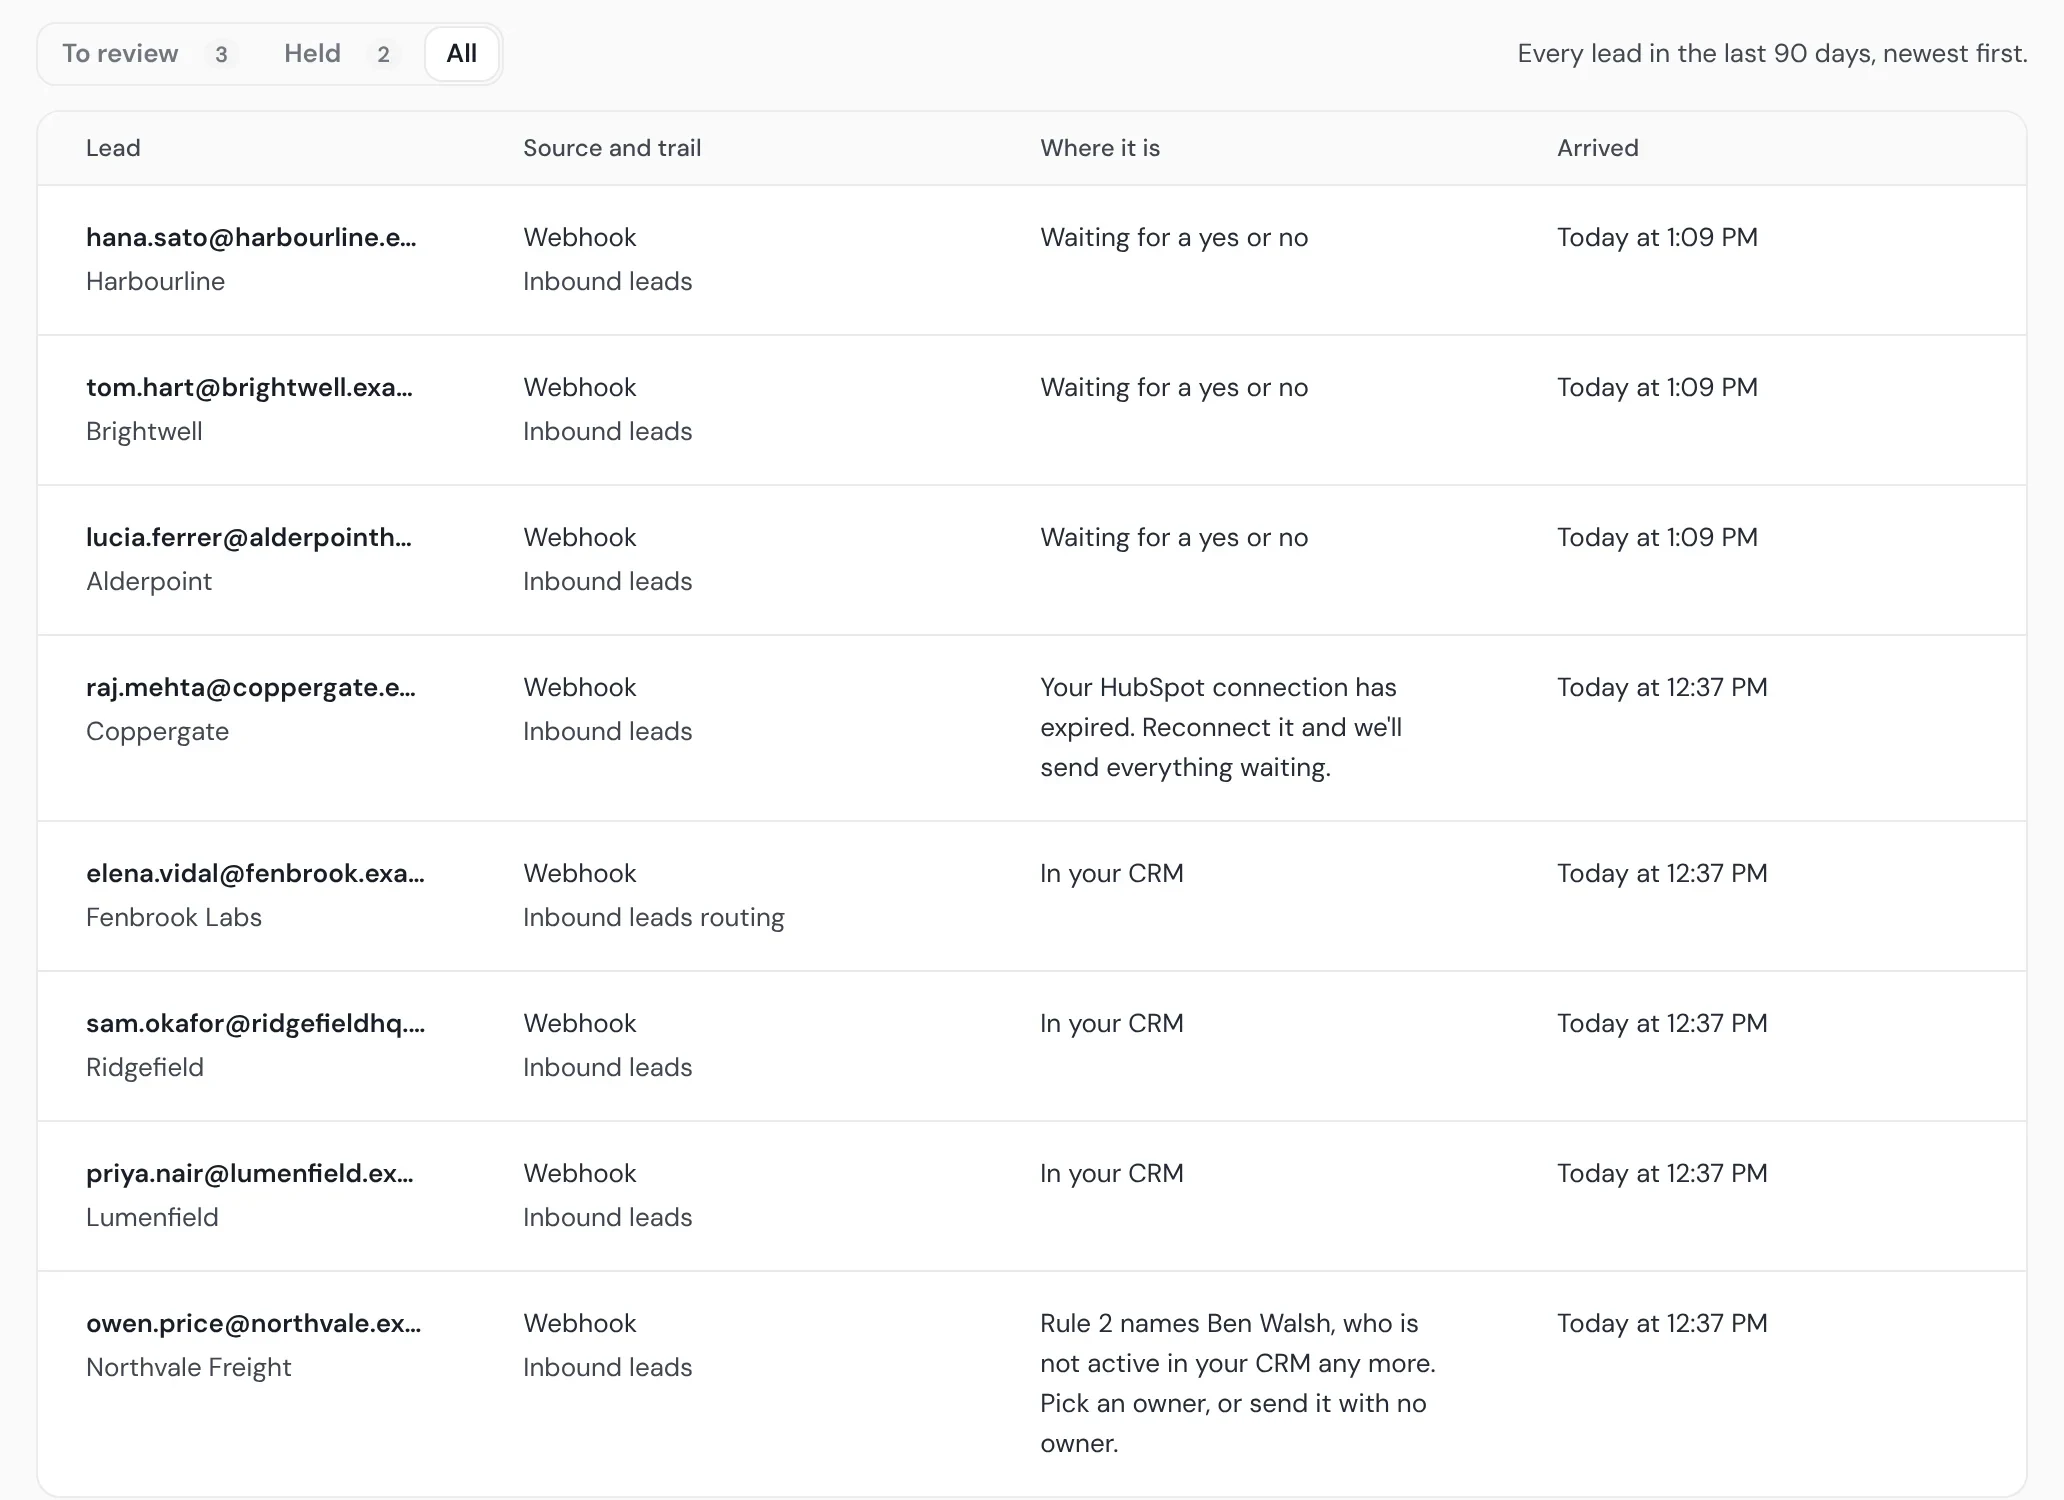Open the Held tab
The image size is (2064, 1500).
(x=340, y=54)
